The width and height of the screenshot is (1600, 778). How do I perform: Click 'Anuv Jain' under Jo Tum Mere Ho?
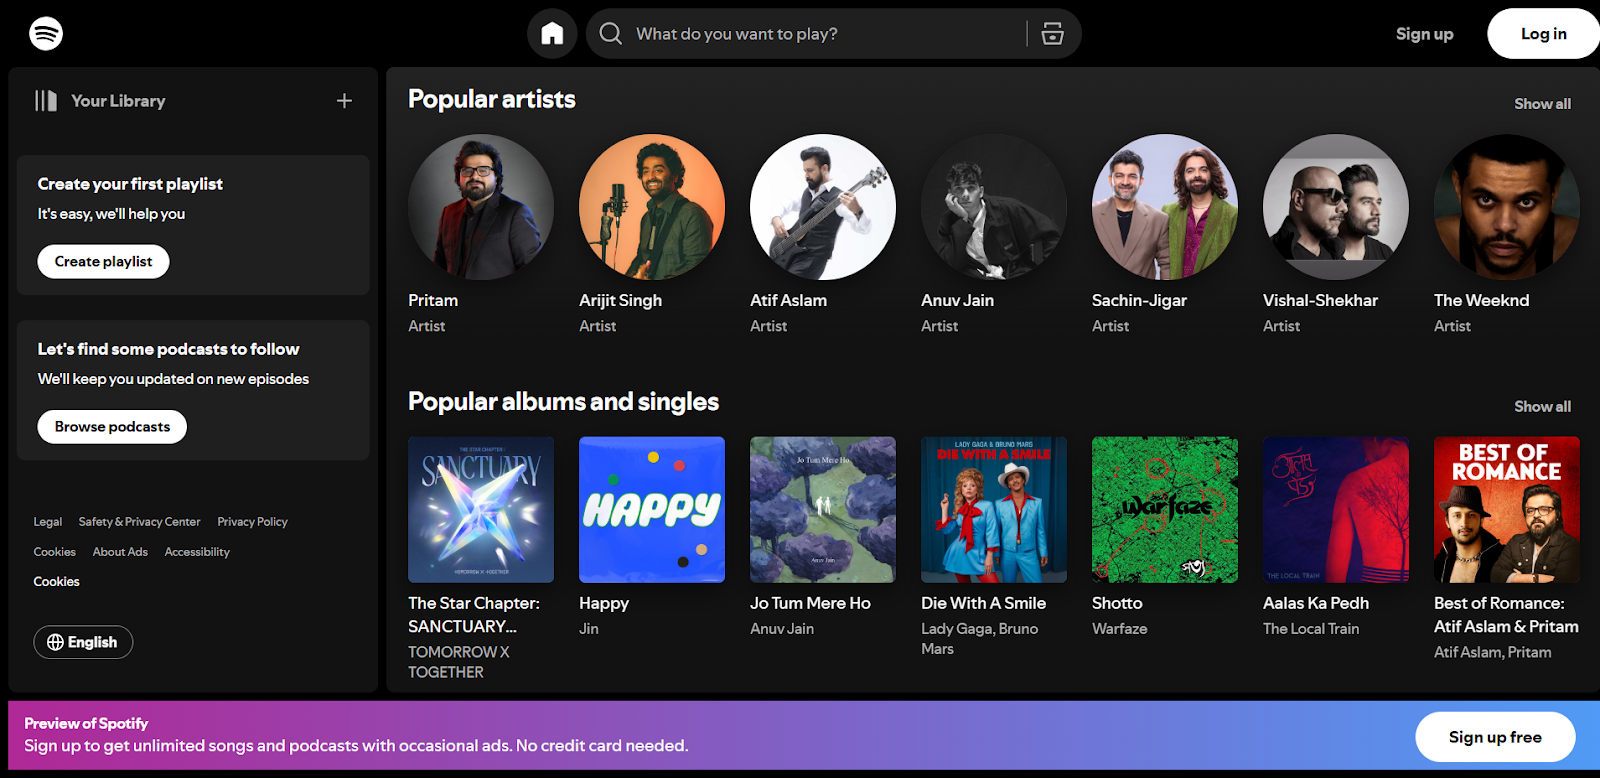tap(782, 629)
